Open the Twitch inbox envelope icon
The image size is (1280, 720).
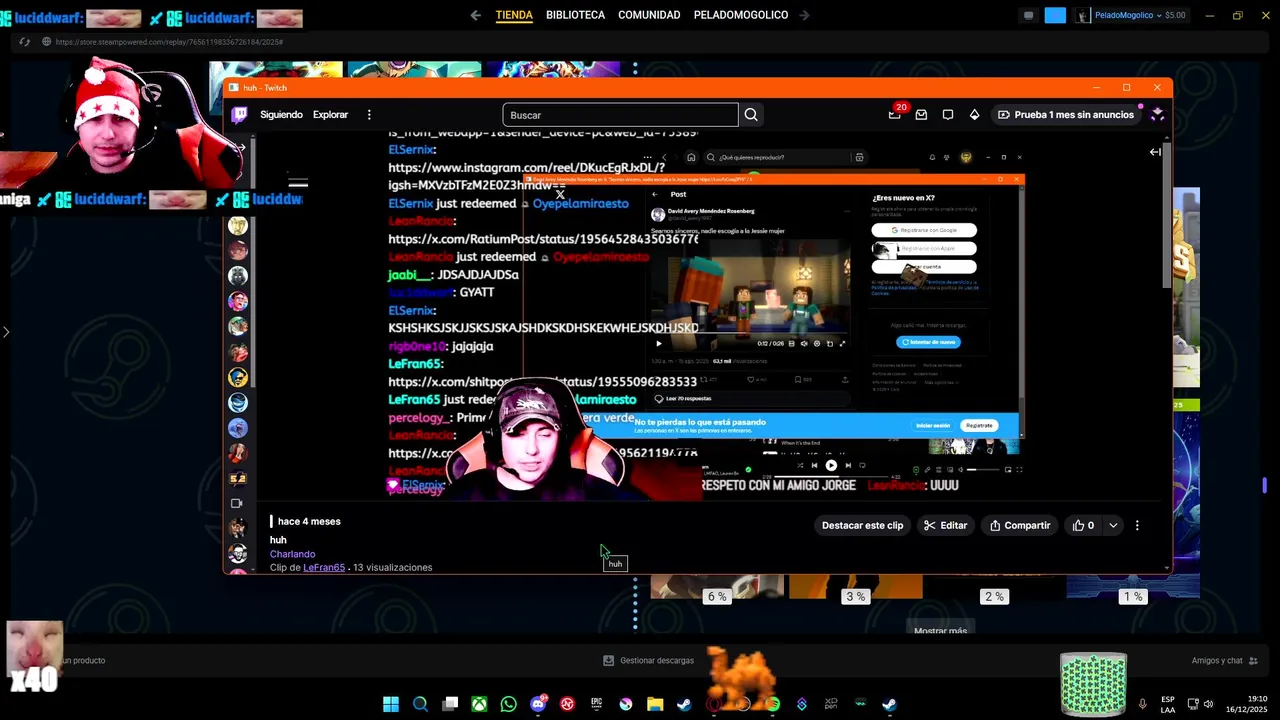coord(921,115)
